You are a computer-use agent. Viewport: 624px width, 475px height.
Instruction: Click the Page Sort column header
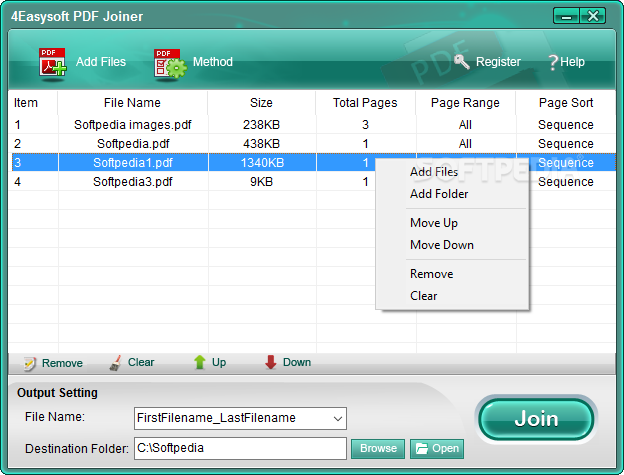pyautogui.click(x=566, y=103)
